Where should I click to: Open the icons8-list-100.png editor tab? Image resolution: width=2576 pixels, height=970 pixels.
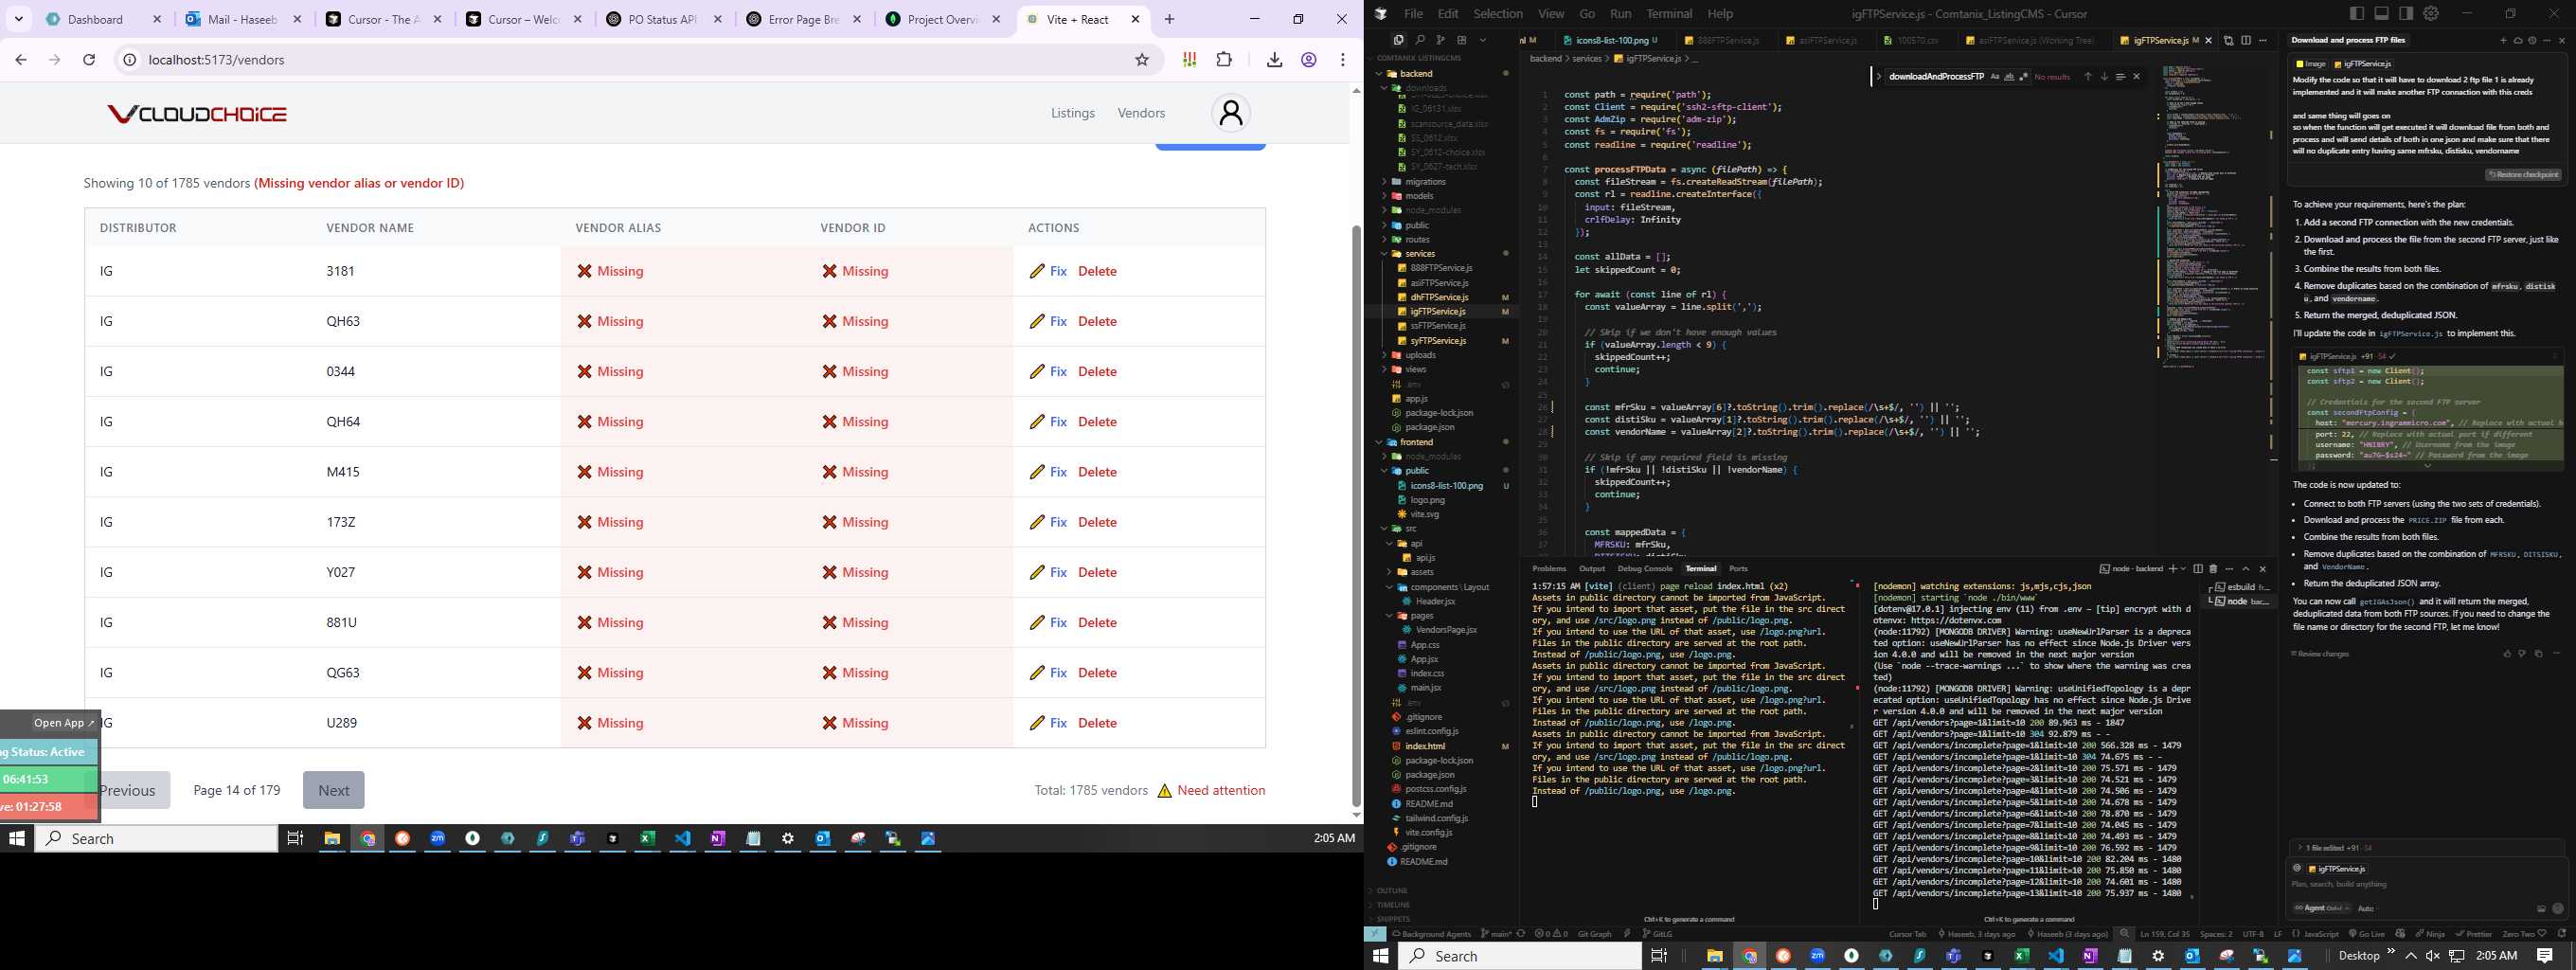point(1612,40)
